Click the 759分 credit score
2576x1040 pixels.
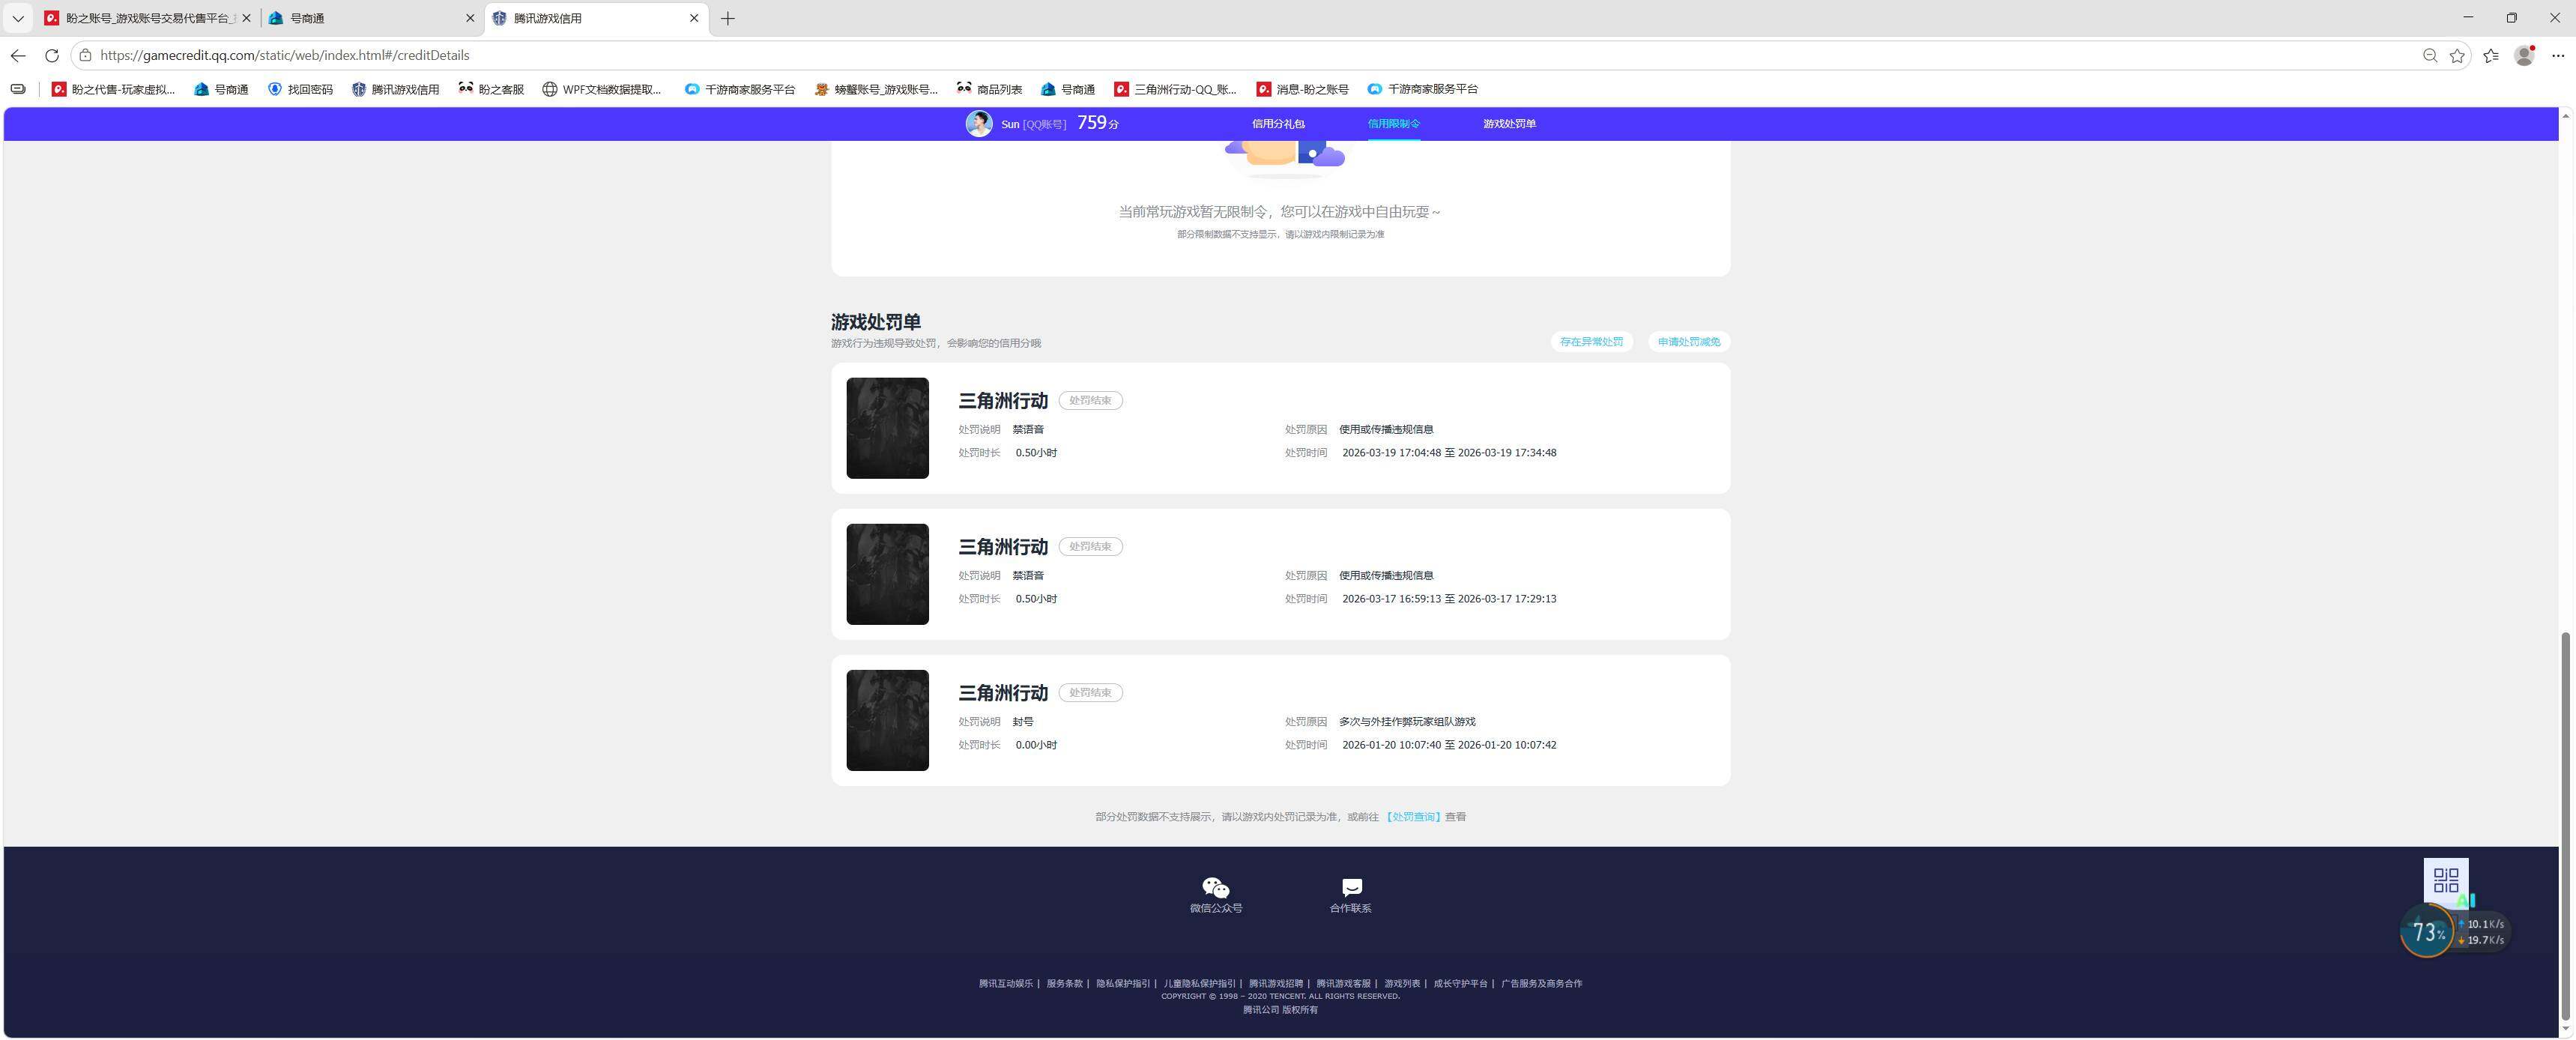(x=1098, y=123)
